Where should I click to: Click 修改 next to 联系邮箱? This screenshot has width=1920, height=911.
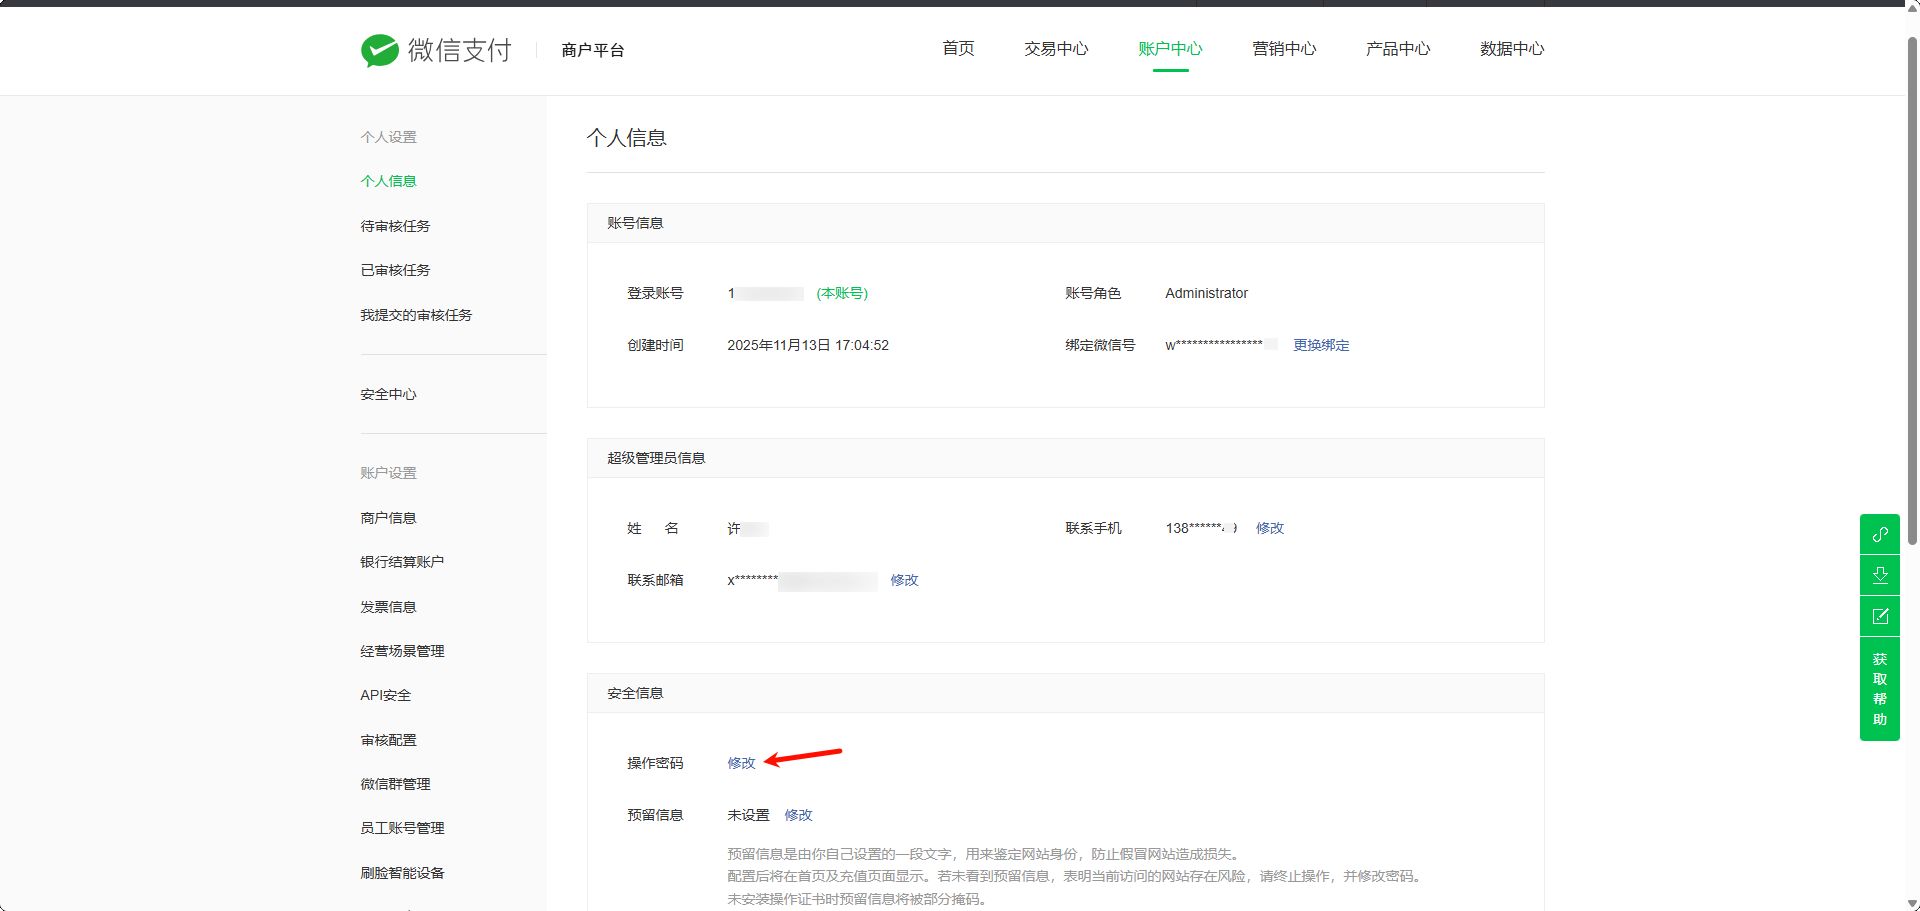pos(904,580)
